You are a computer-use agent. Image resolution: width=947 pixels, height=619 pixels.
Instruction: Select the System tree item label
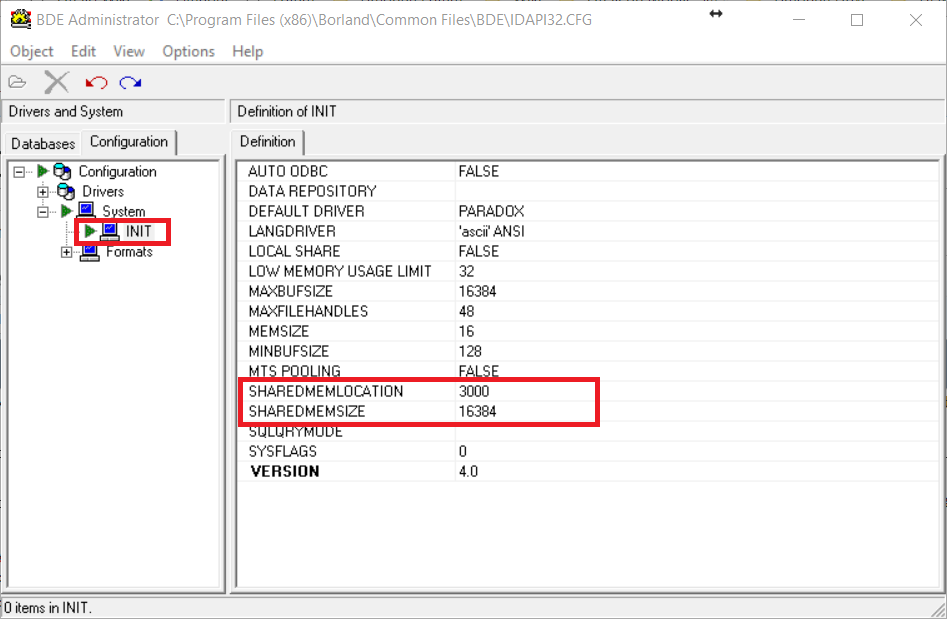point(124,211)
